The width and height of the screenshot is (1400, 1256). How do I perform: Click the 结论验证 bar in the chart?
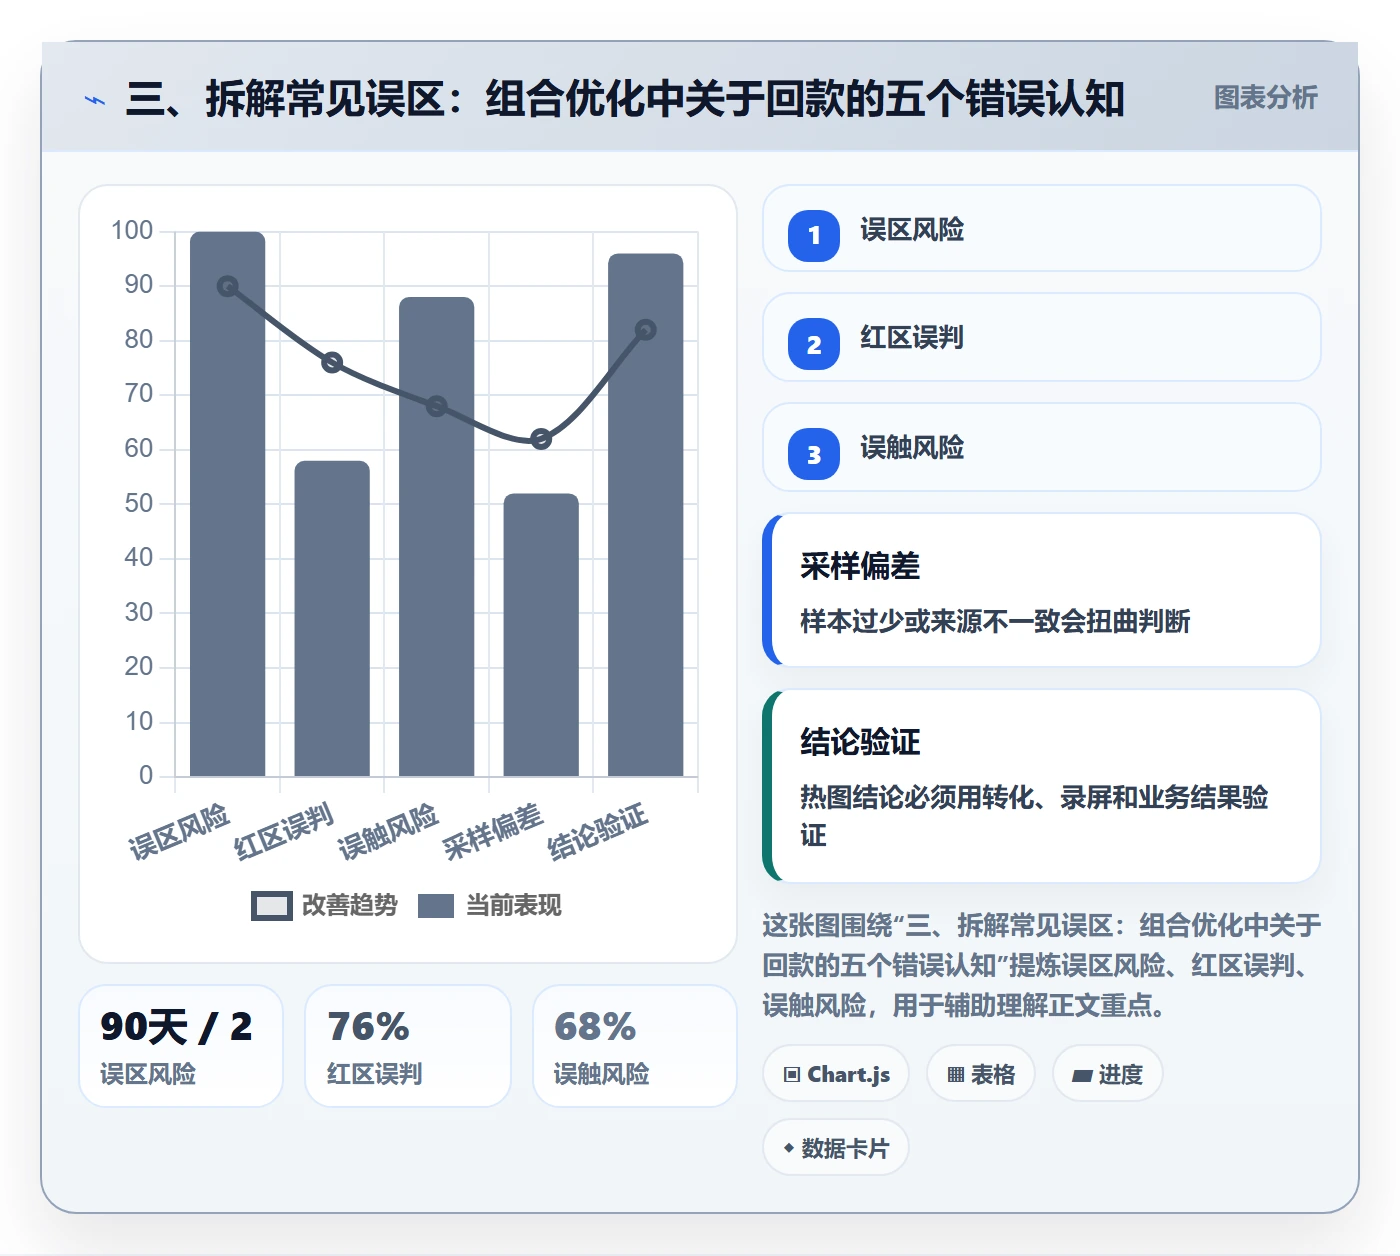click(x=646, y=515)
